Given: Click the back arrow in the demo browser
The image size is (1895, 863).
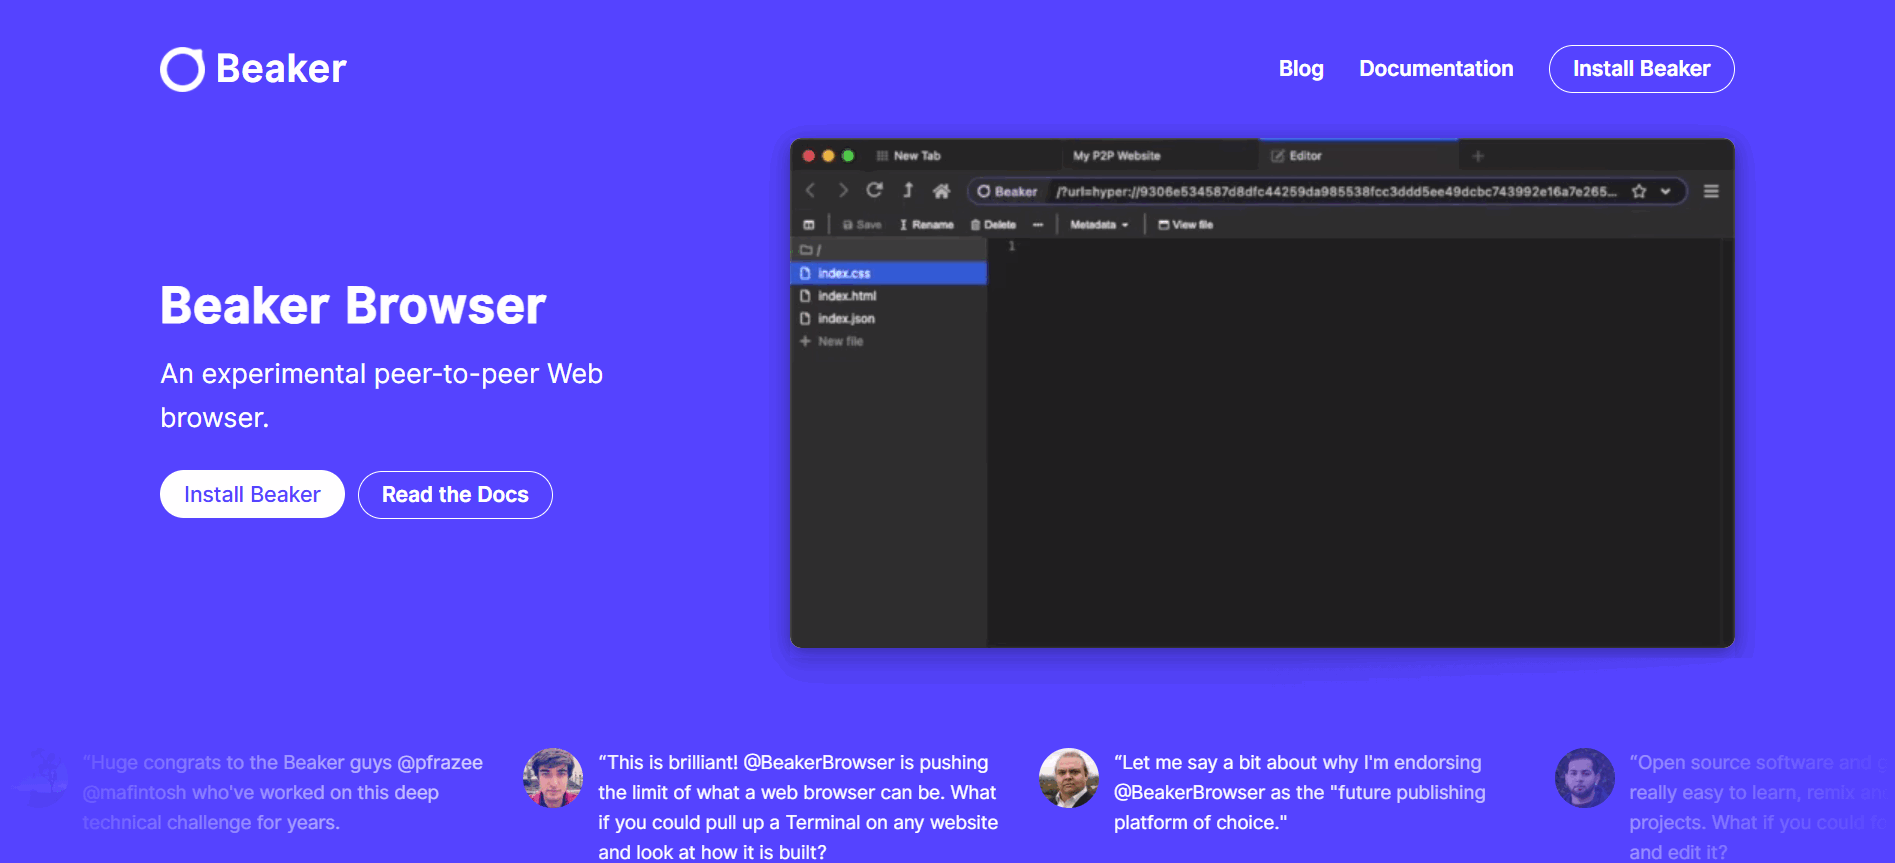Looking at the screenshot, I should coord(811,190).
